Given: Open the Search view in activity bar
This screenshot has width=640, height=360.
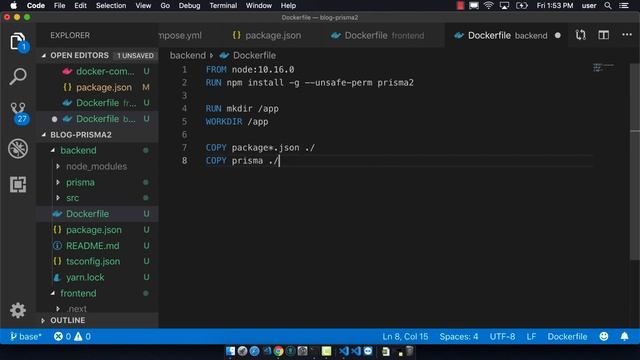Looking at the screenshot, I should pyautogui.click(x=18, y=76).
